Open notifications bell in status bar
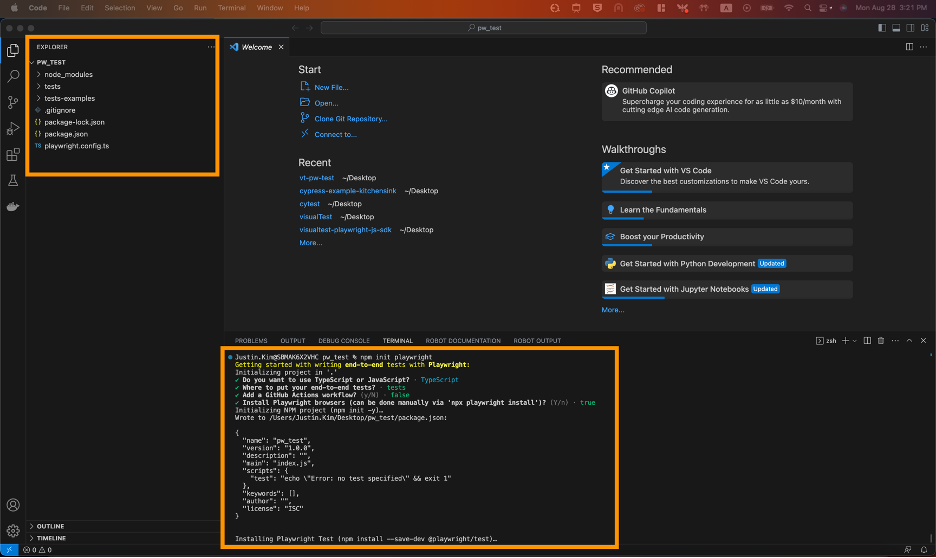The width and height of the screenshot is (936, 558). point(923,550)
